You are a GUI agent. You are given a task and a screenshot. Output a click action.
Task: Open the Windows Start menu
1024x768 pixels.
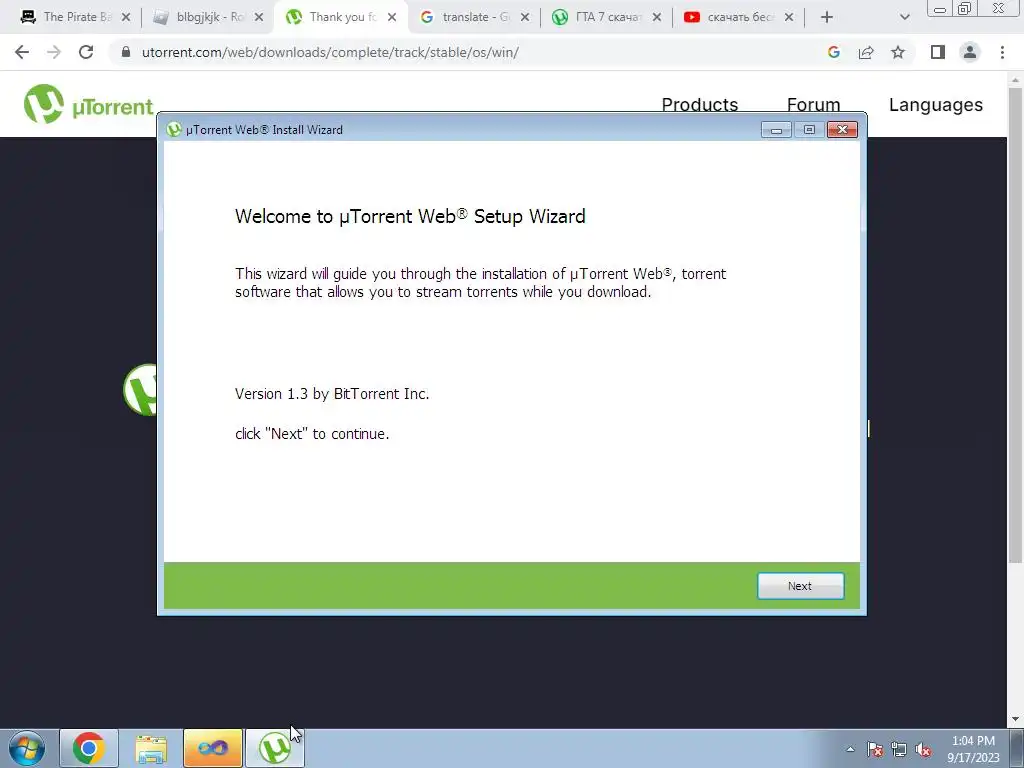click(x=26, y=748)
